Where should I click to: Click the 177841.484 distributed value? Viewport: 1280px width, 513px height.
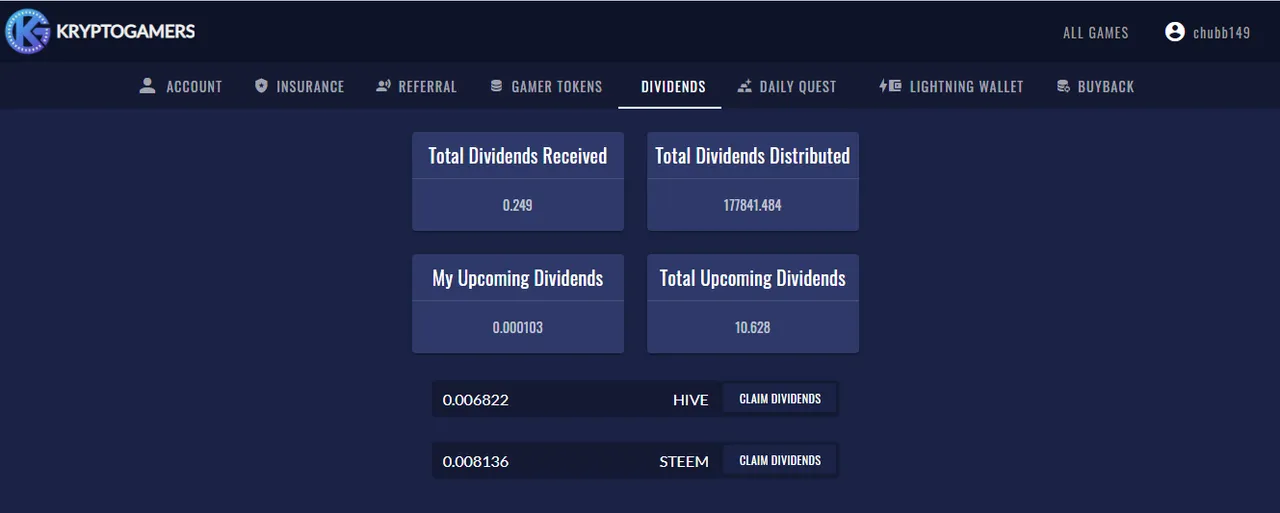(x=753, y=205)
